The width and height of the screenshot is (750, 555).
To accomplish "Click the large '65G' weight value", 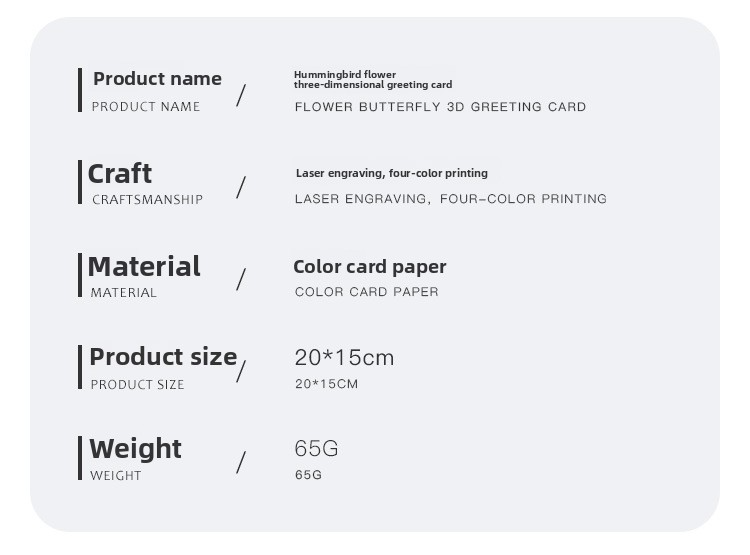I will coord(316,448).
